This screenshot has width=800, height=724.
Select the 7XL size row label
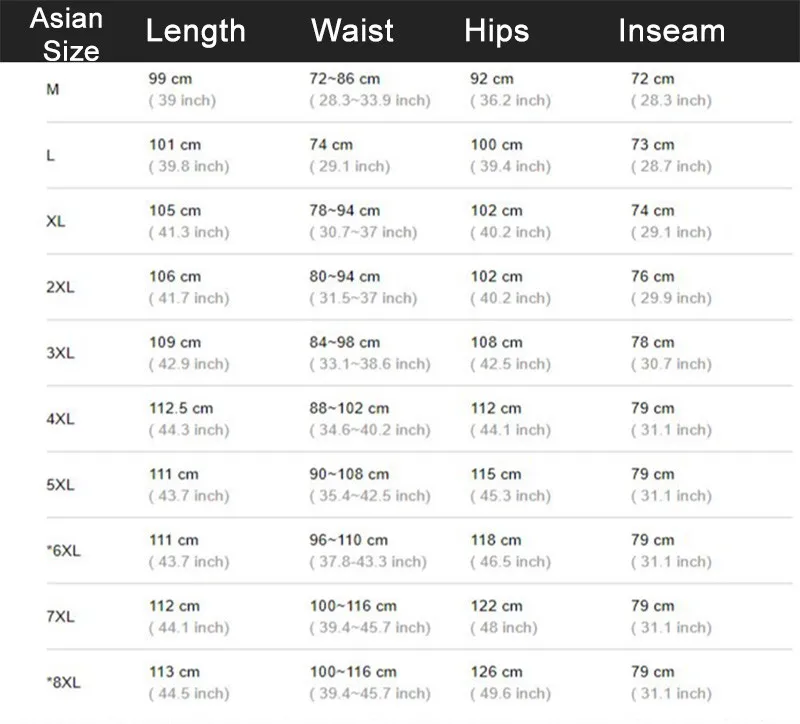tap(60, 616)
